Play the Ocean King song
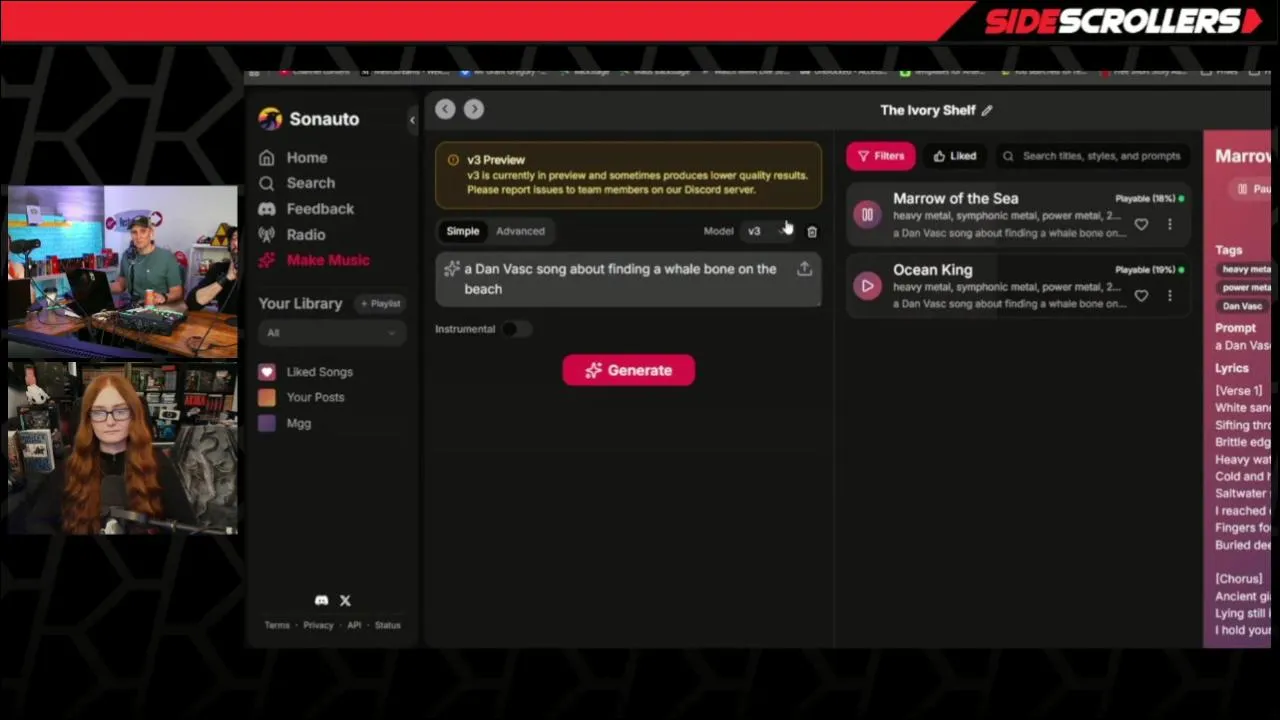 point(867,286)
